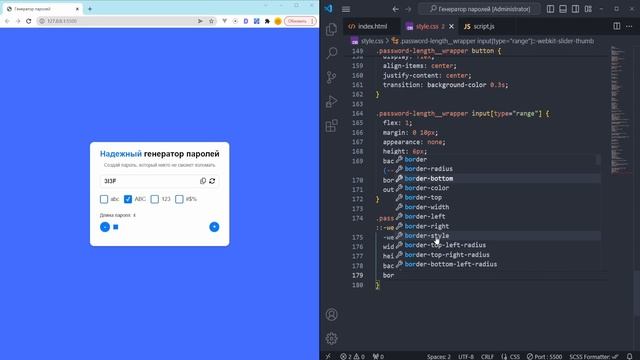
Task: Click line number 164 in the gutter
Action: click(x=358, y=113)
